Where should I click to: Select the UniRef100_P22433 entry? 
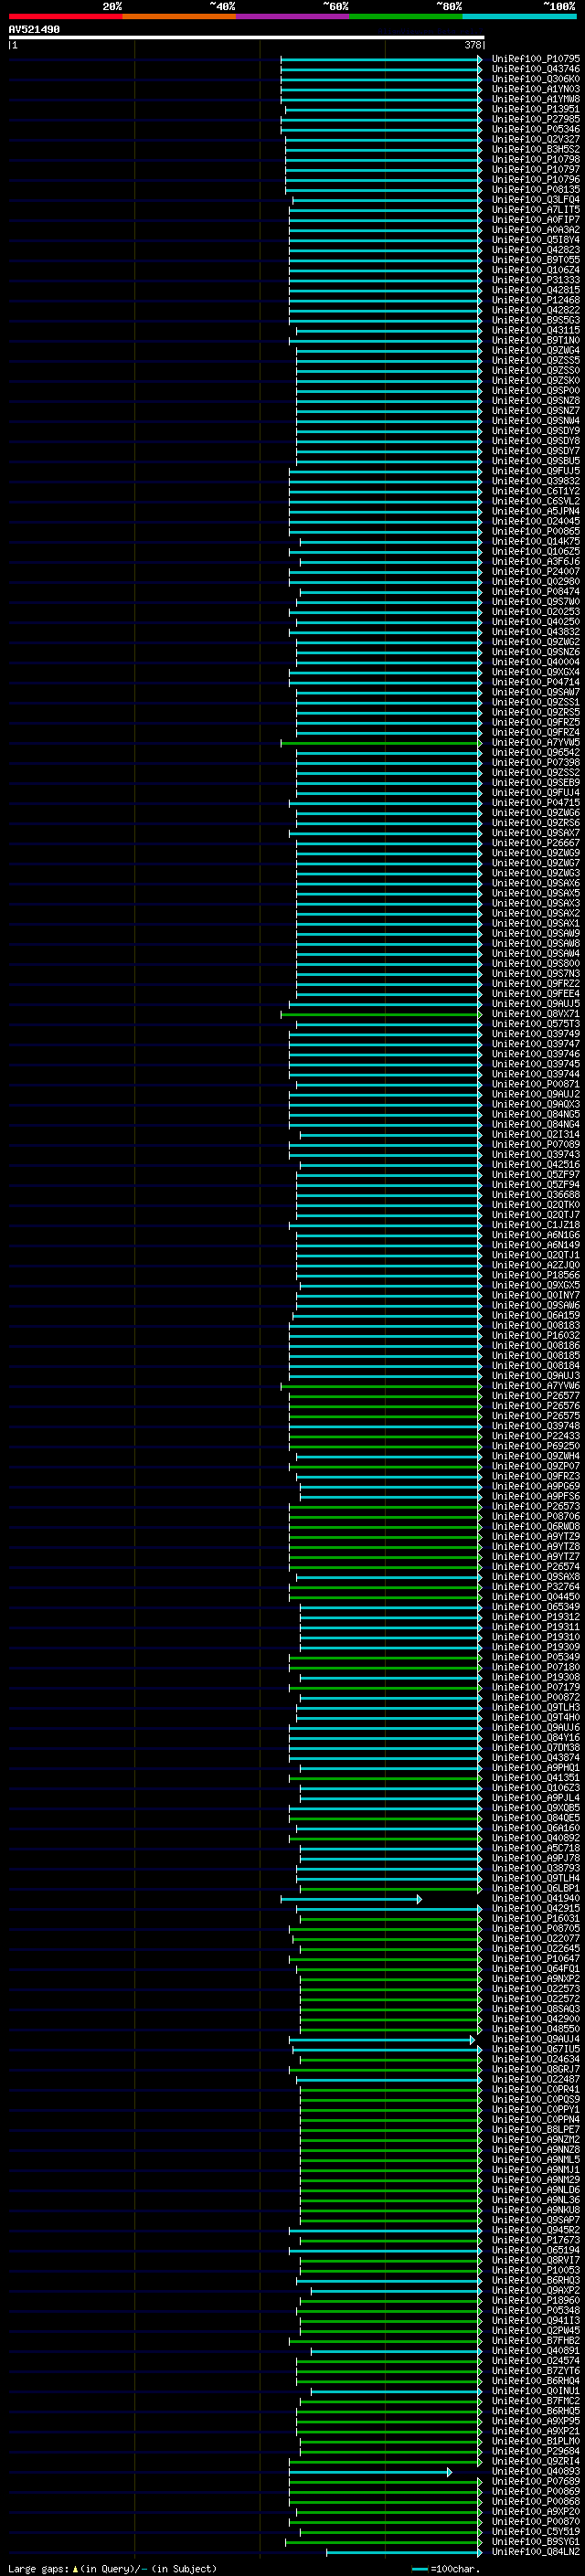[536, 1436]
